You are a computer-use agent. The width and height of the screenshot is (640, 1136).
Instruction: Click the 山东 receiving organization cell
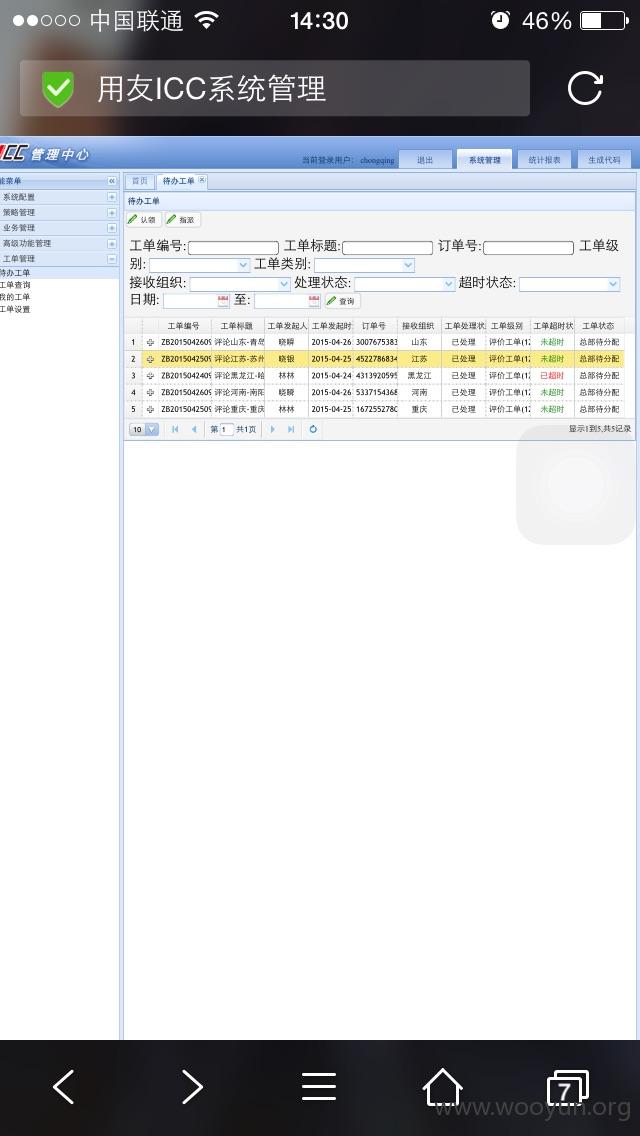(419, 342)
